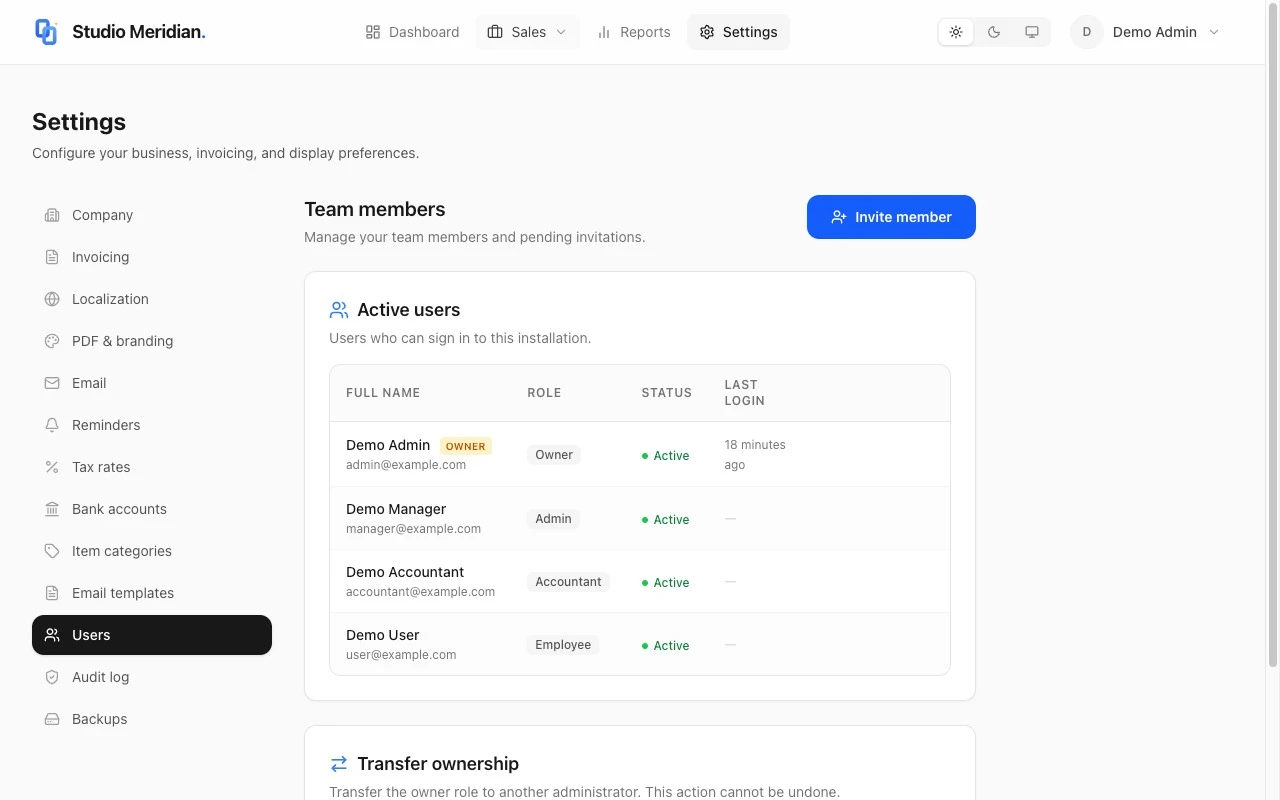This screenshot has width=1280, height=800.
Task: Click the Bank accounts bank icon
Action: click(x=52, y=509)
